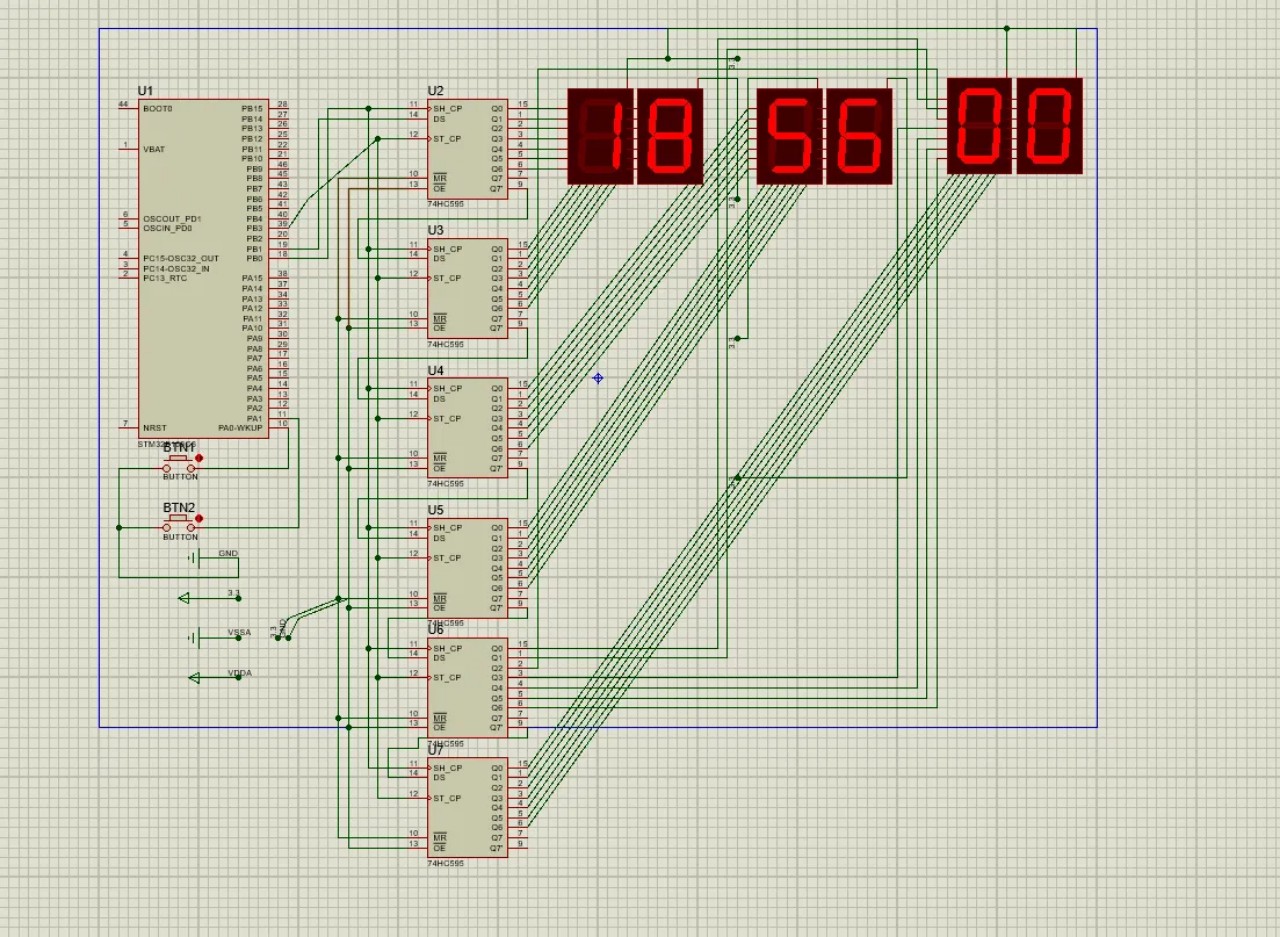The width and height of the screenshot is (1280, 937).
Task: Click the seven-segment display showing 8
Action: click(670, 136)
